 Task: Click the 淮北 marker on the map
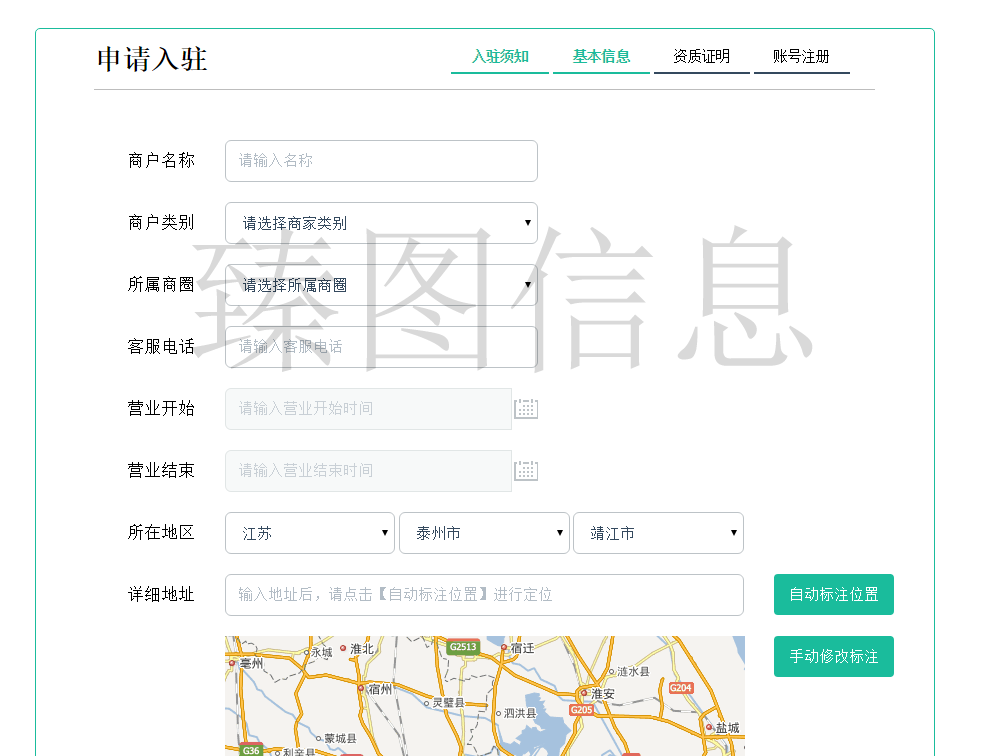click(343, 648)
